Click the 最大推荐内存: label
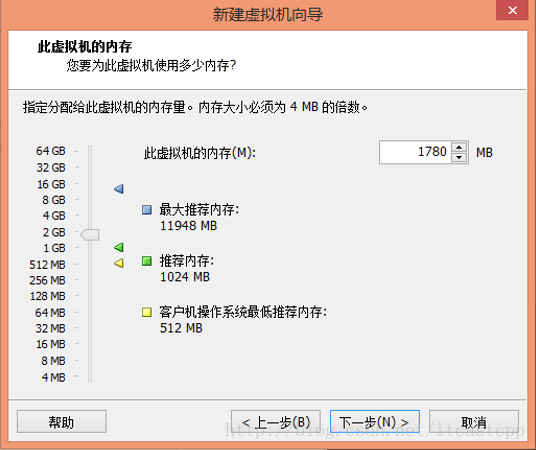 (199, 209)
